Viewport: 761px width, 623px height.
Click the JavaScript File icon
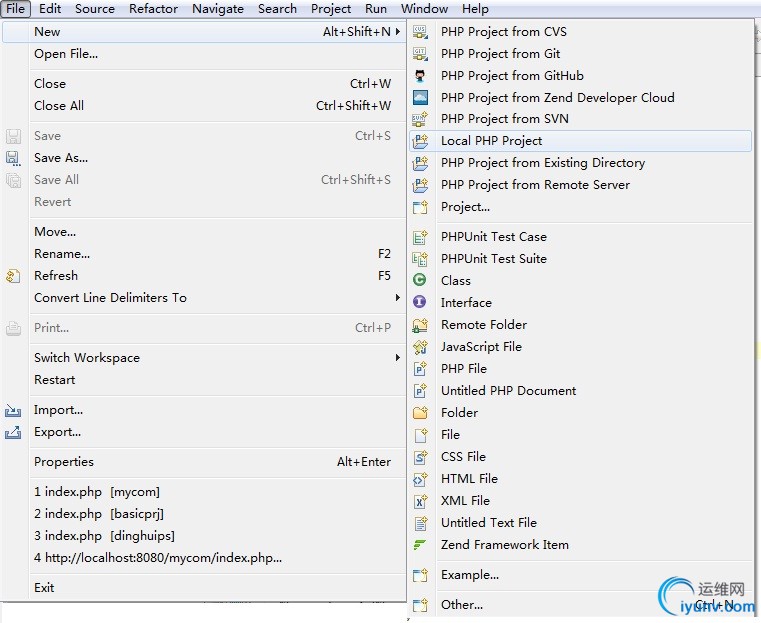pos(420,346)
